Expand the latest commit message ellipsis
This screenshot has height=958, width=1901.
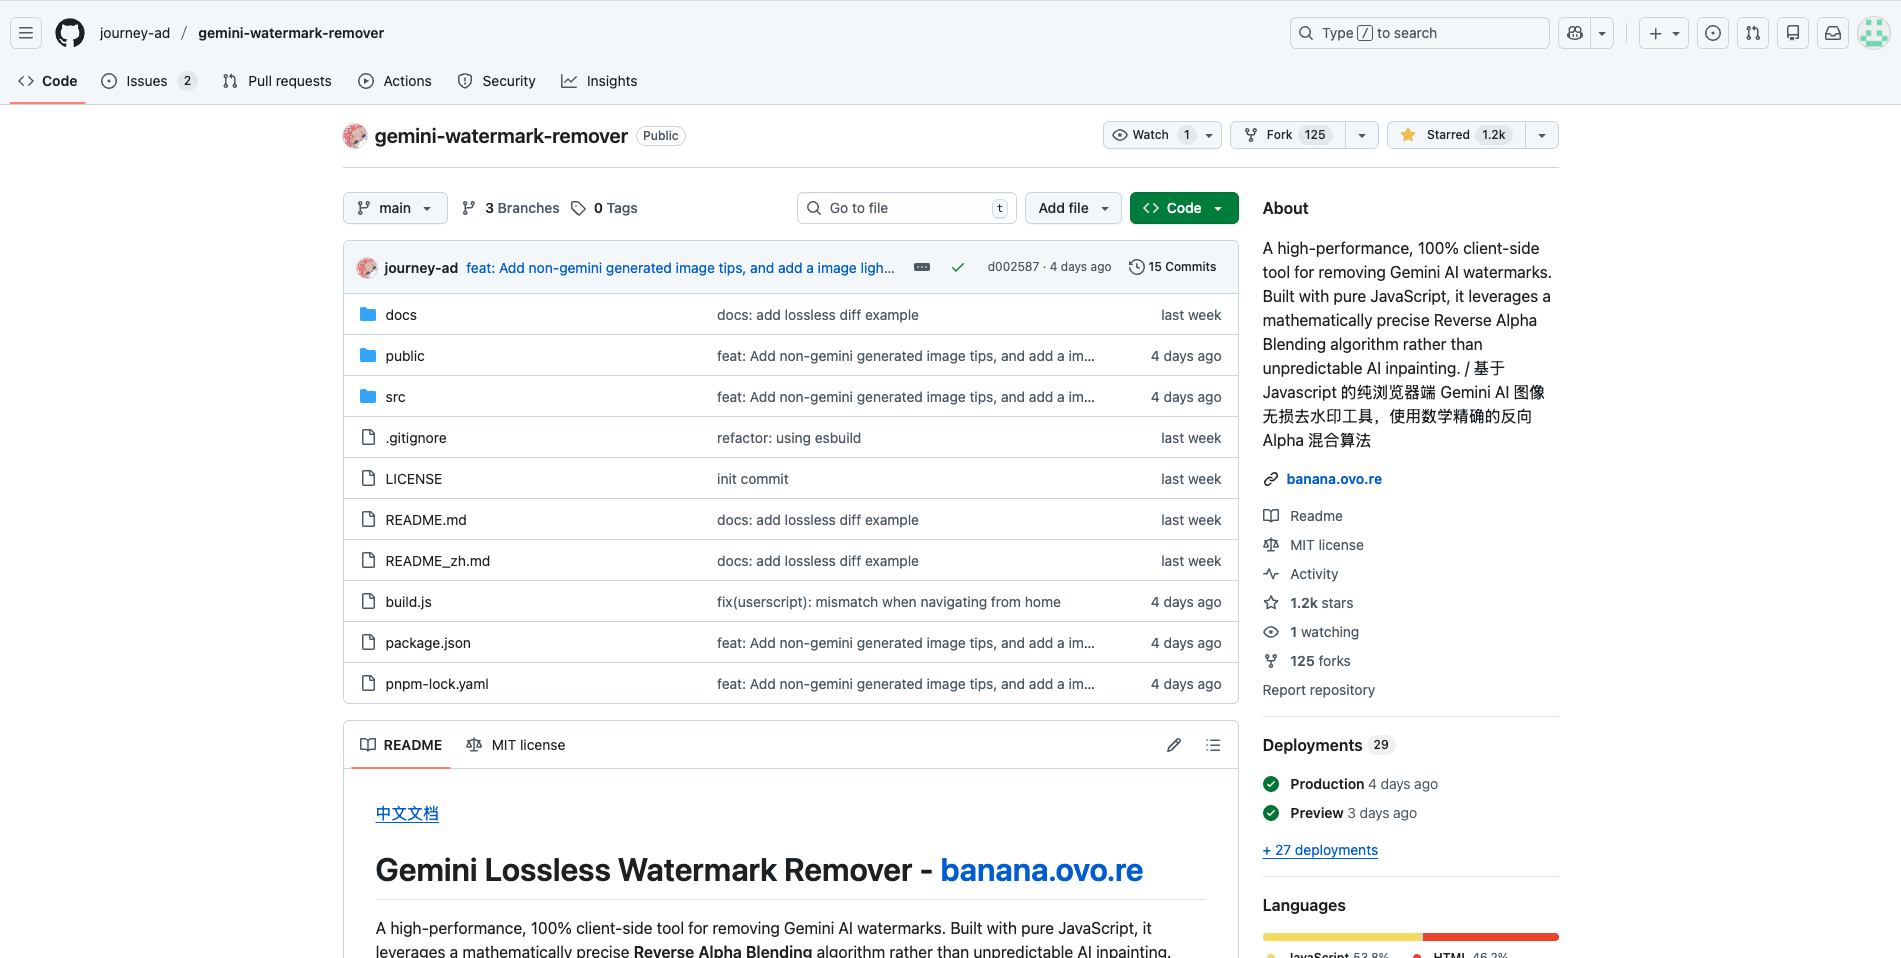pyautogui.click(x=922, y=267)
